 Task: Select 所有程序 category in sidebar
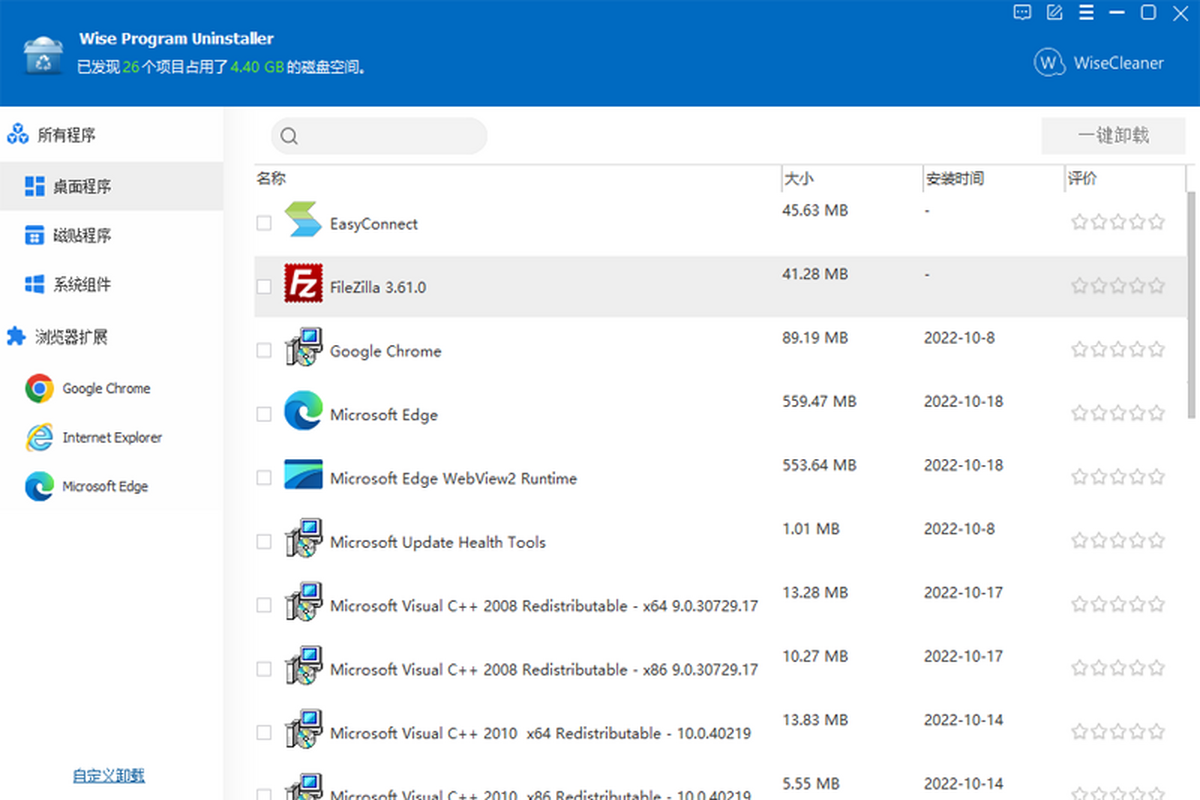[x=52, y=135]
